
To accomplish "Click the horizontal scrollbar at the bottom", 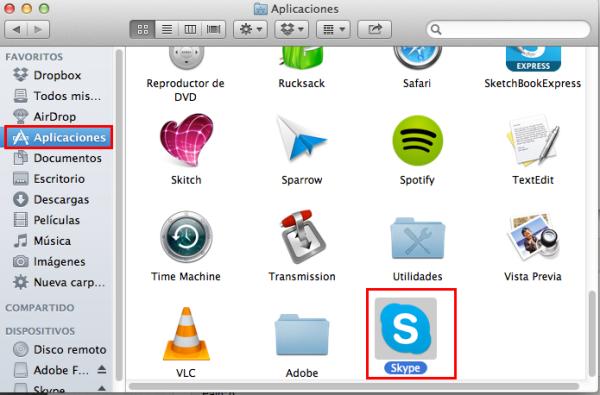I will (x=354, y=385).
